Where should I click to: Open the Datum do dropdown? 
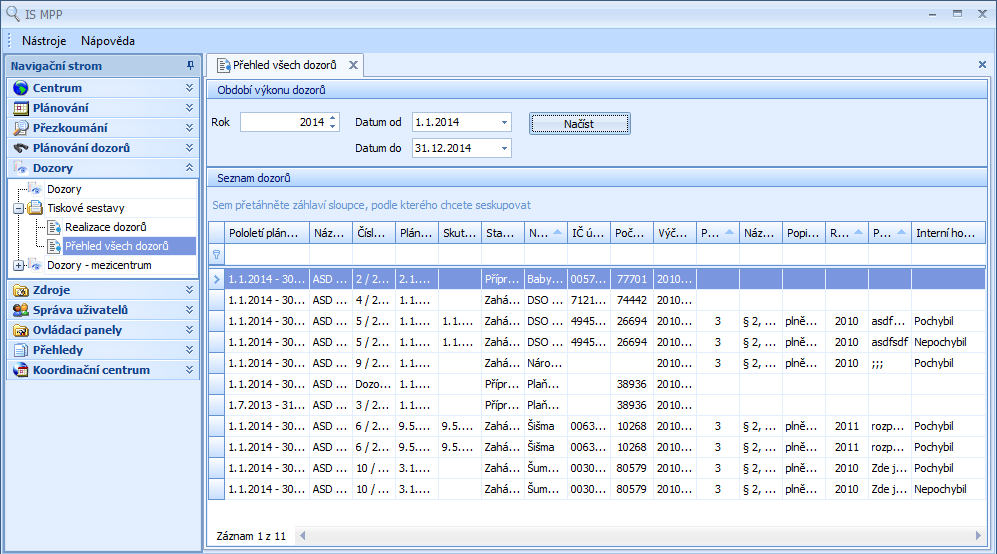coord(504,148)
